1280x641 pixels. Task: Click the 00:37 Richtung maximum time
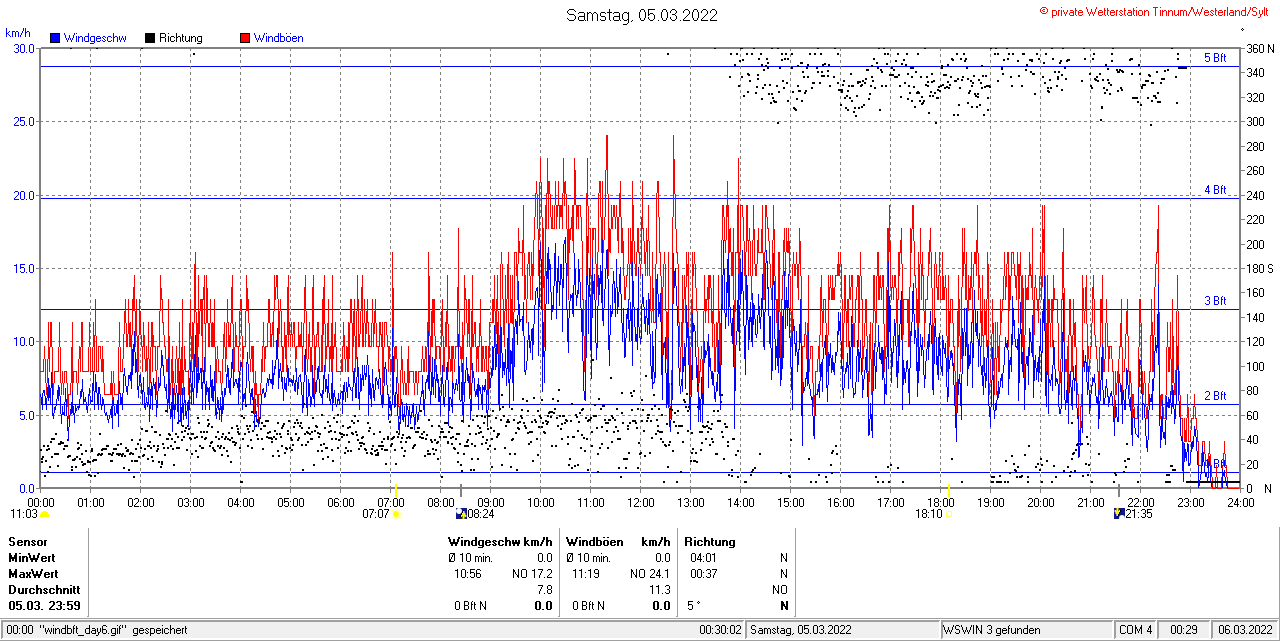(703, 574)
